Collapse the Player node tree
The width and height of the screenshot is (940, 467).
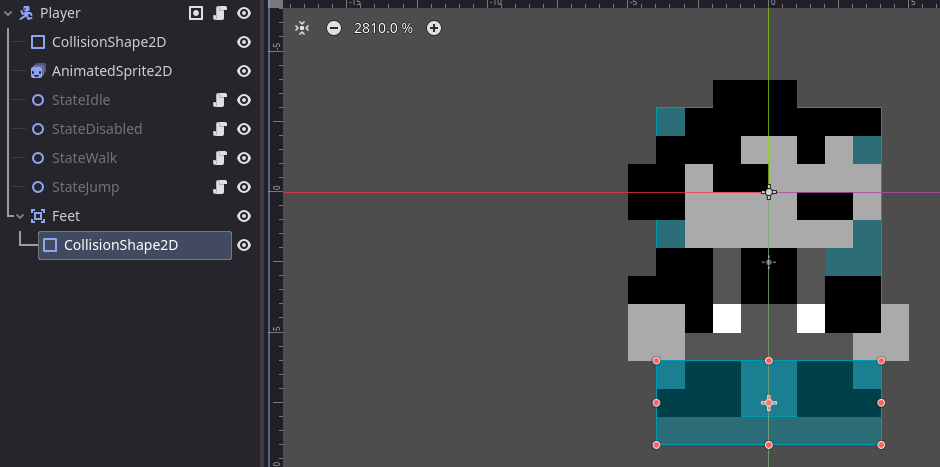(x=8, y=13)
